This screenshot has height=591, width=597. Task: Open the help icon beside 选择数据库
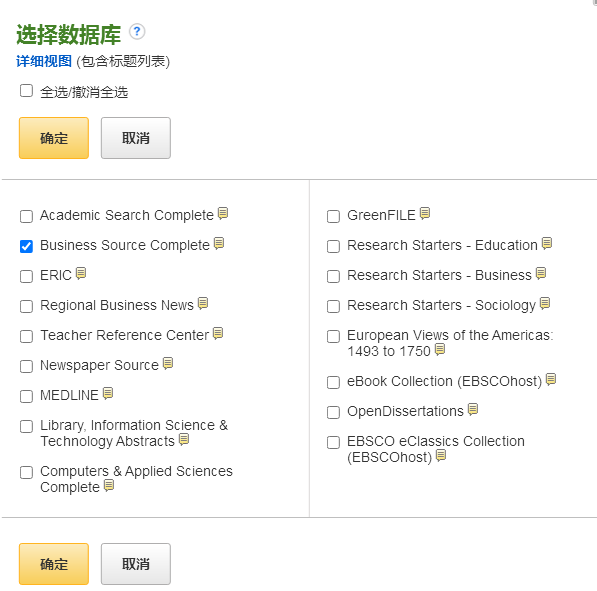137,31
